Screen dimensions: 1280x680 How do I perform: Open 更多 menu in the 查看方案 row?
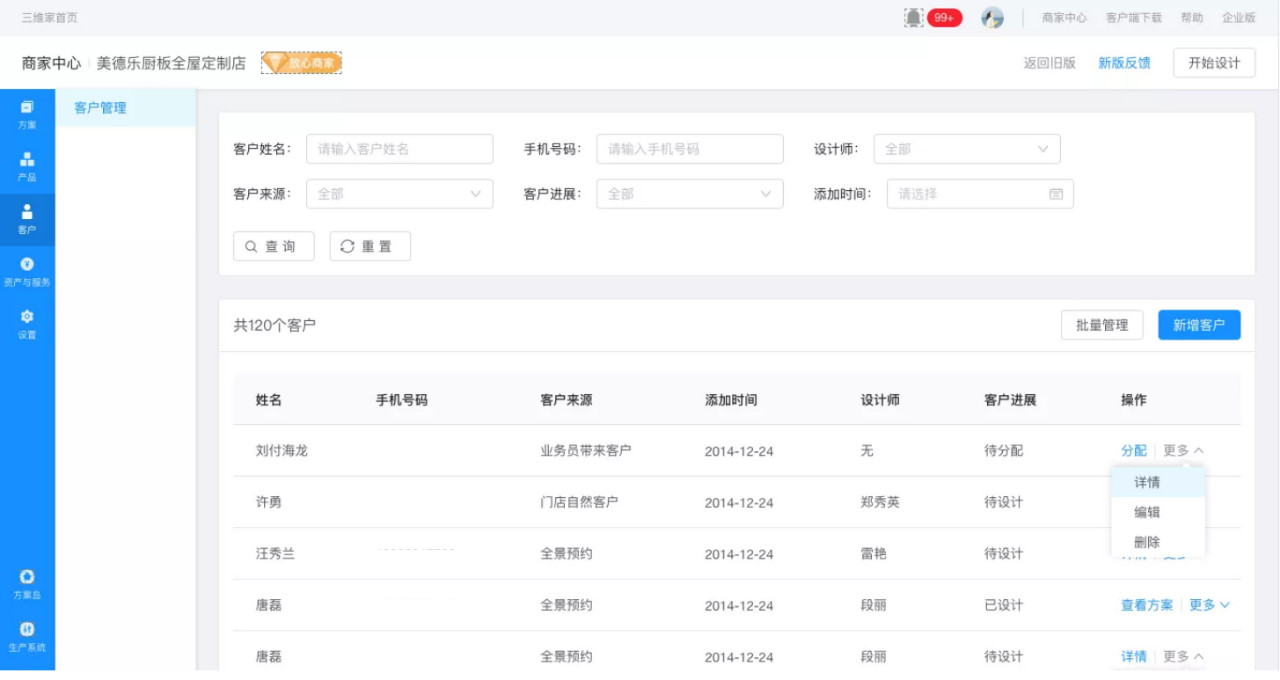coord(1209,605)
